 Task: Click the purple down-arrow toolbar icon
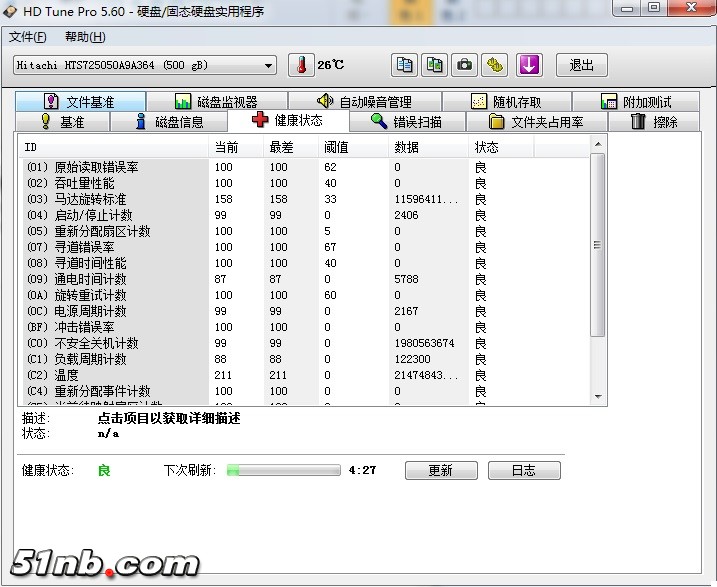529,65
